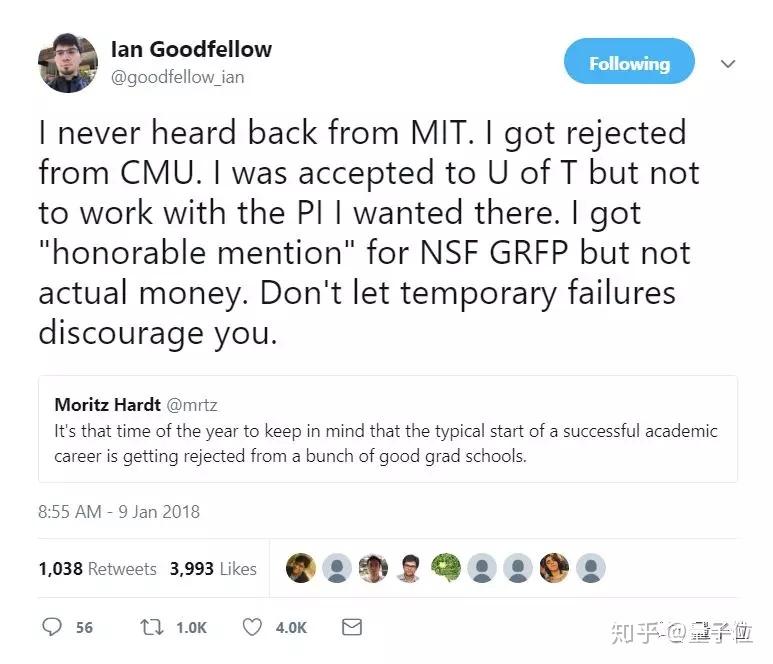Click the fourth liker avatar photo
Screen dimensions: 773x664
pos(409,568)
